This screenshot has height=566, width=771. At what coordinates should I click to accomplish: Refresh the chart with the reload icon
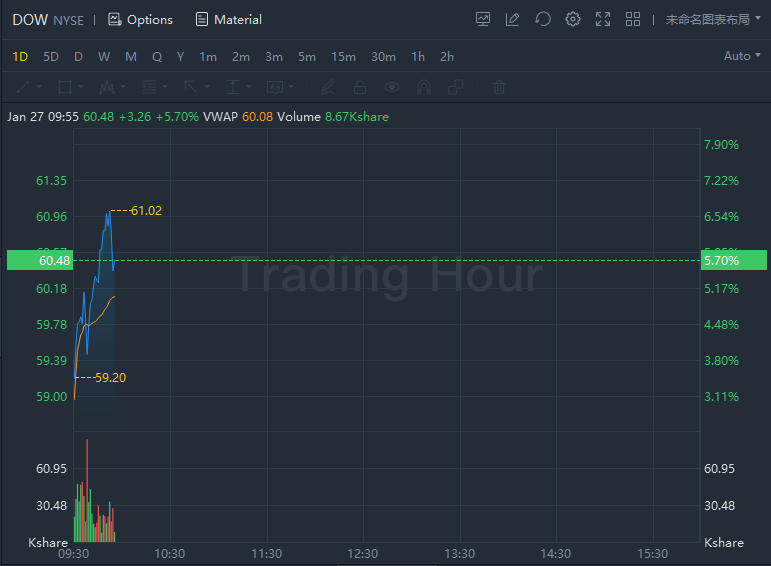point(543,20)
